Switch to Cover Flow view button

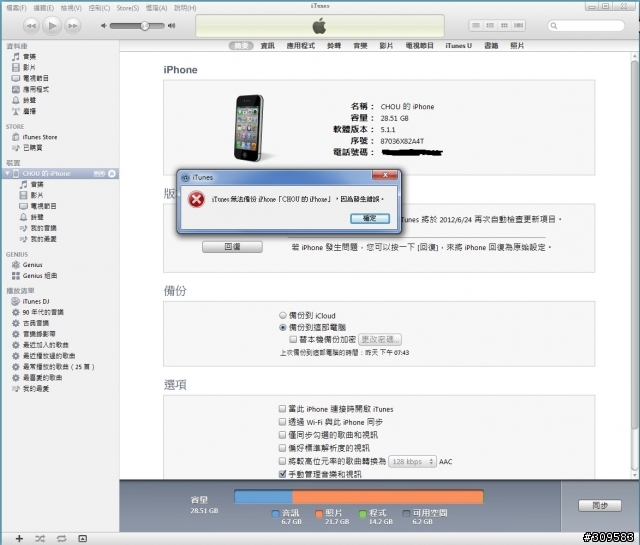tap(518, 25)
